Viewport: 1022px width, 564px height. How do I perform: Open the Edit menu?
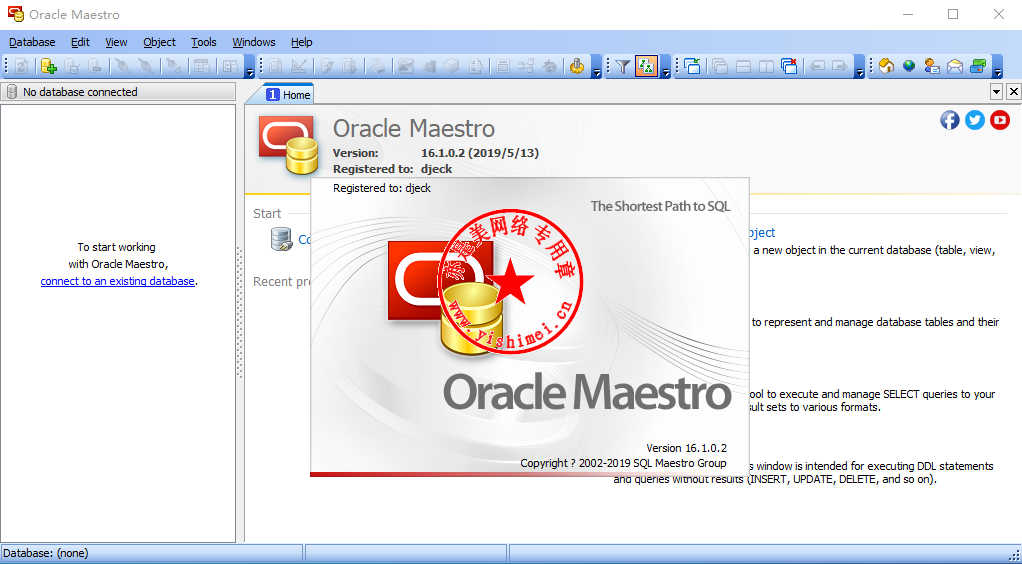80,42
